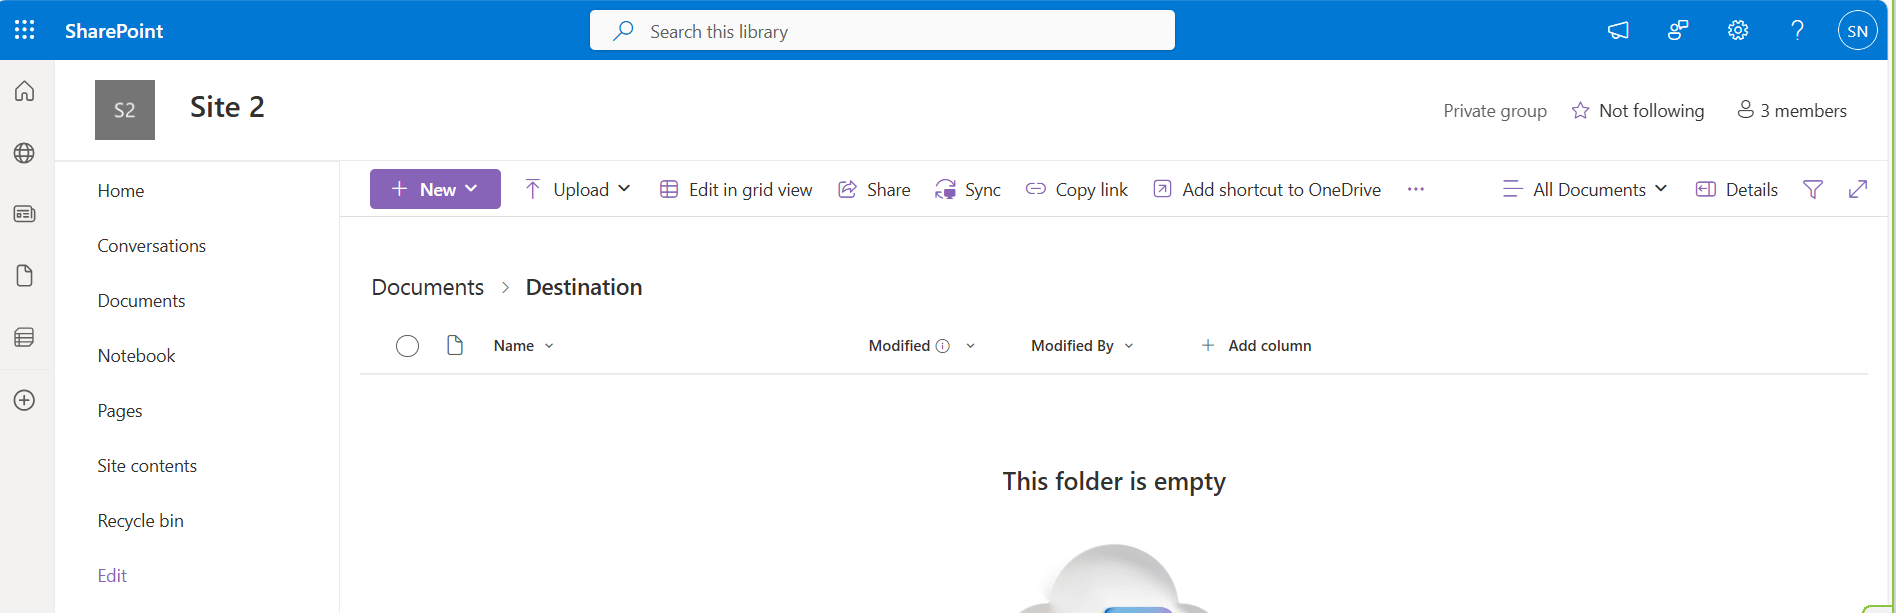This screenshot has width=1896, height=613.
Task: Focus the Search this library box
Action: point(882,31)
